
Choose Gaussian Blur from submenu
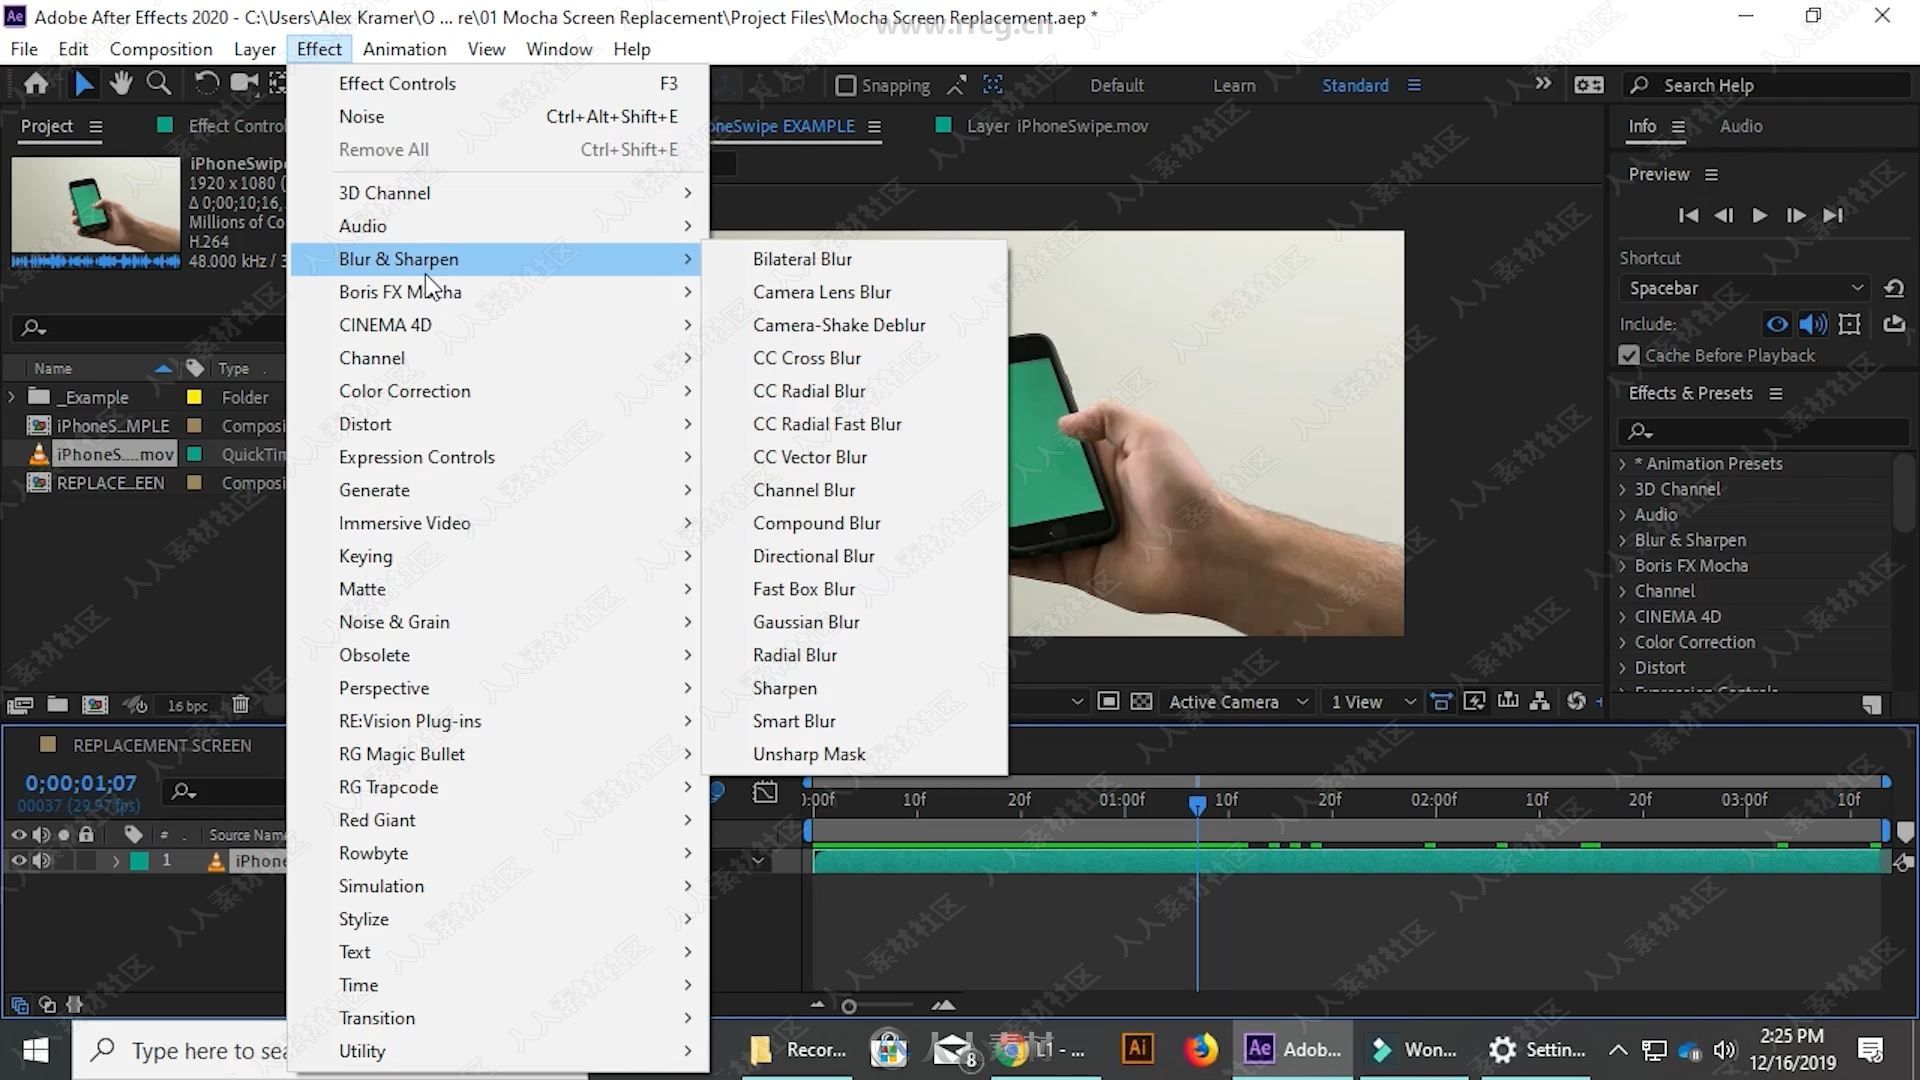[x=806, y=622]
